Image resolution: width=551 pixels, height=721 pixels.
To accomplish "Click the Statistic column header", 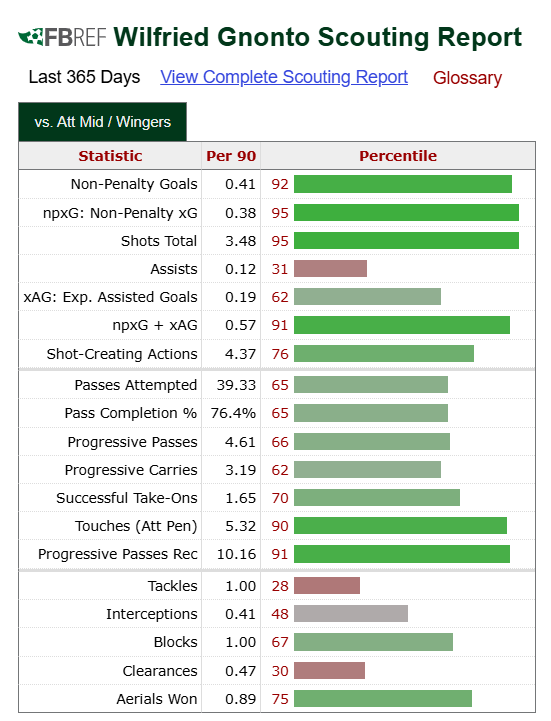I will point(110,156).
